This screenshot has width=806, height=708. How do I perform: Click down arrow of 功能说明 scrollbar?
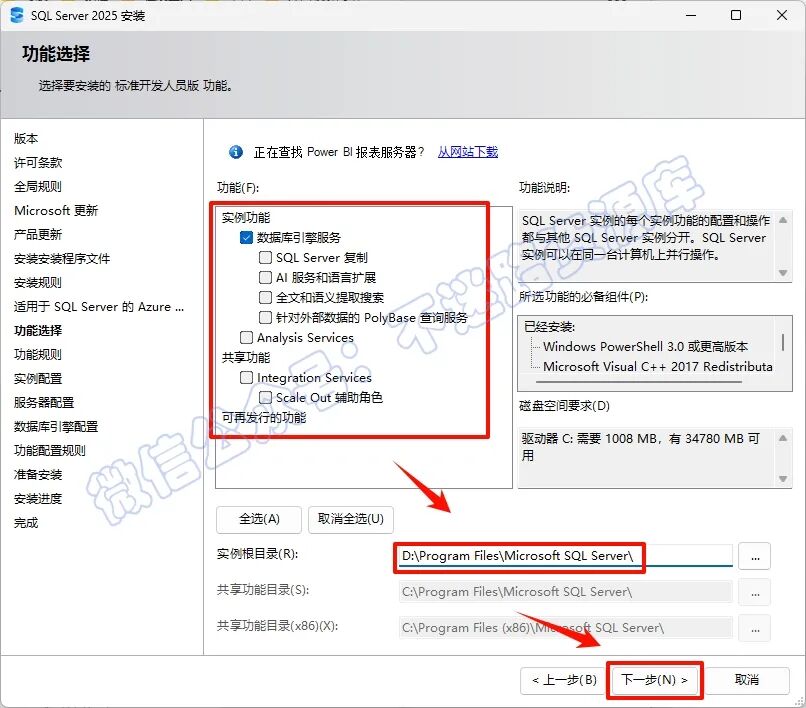(783, 273)
